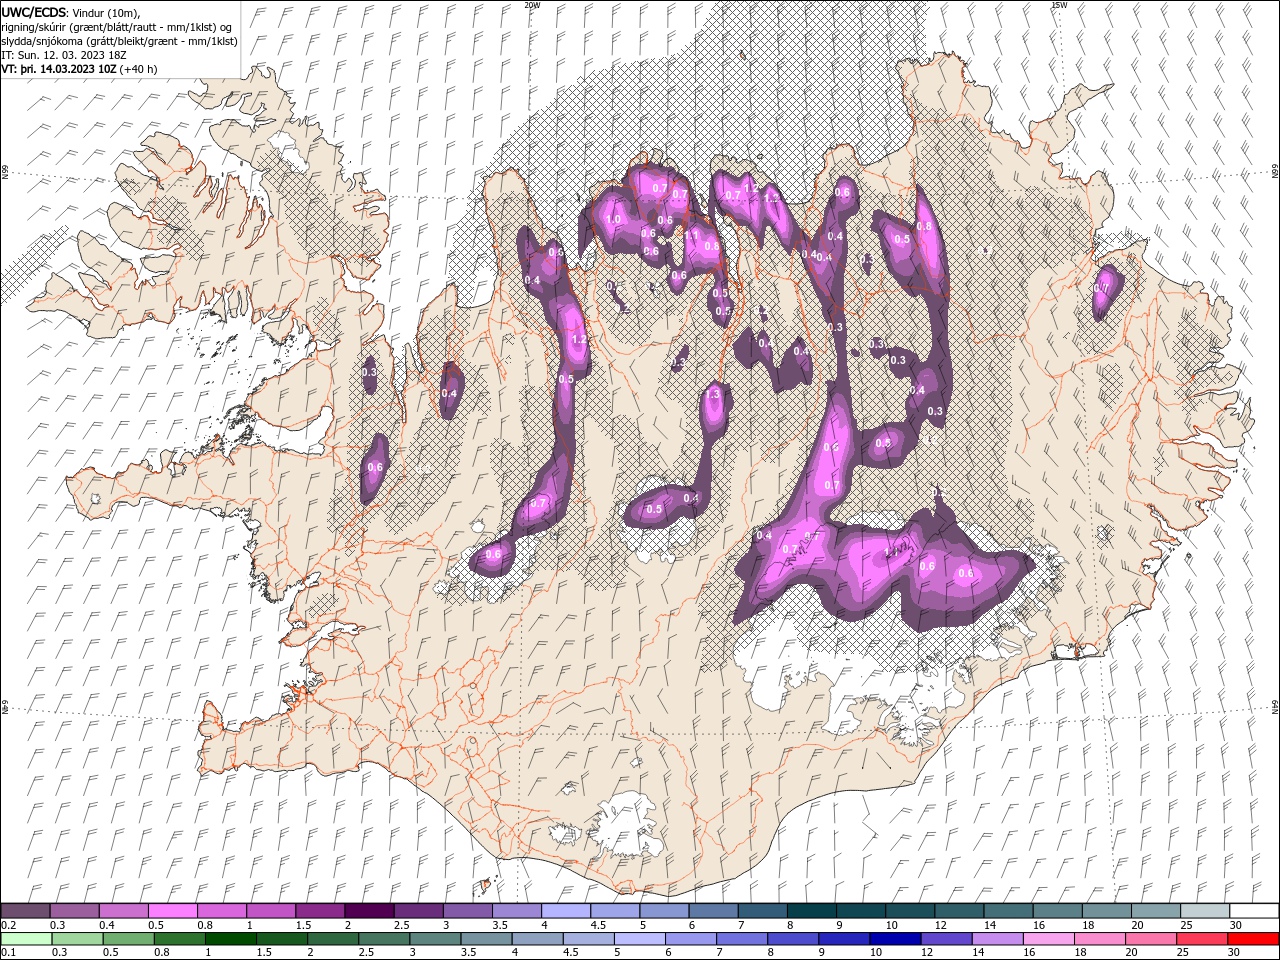The image size is (1280, 960).
Task: Click the dark teal 9–10 snow swatch
Action: click(x=861, y=911)
